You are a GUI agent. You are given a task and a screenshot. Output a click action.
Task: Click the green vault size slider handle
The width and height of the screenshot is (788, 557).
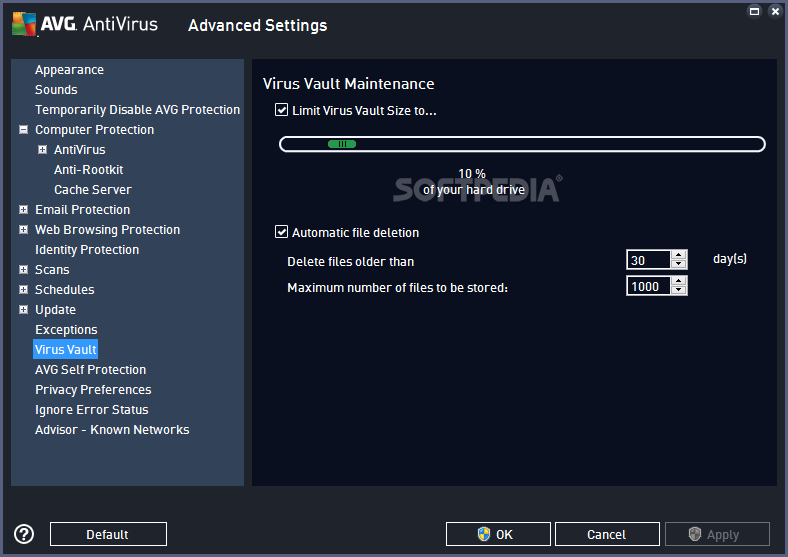[342, 144]
